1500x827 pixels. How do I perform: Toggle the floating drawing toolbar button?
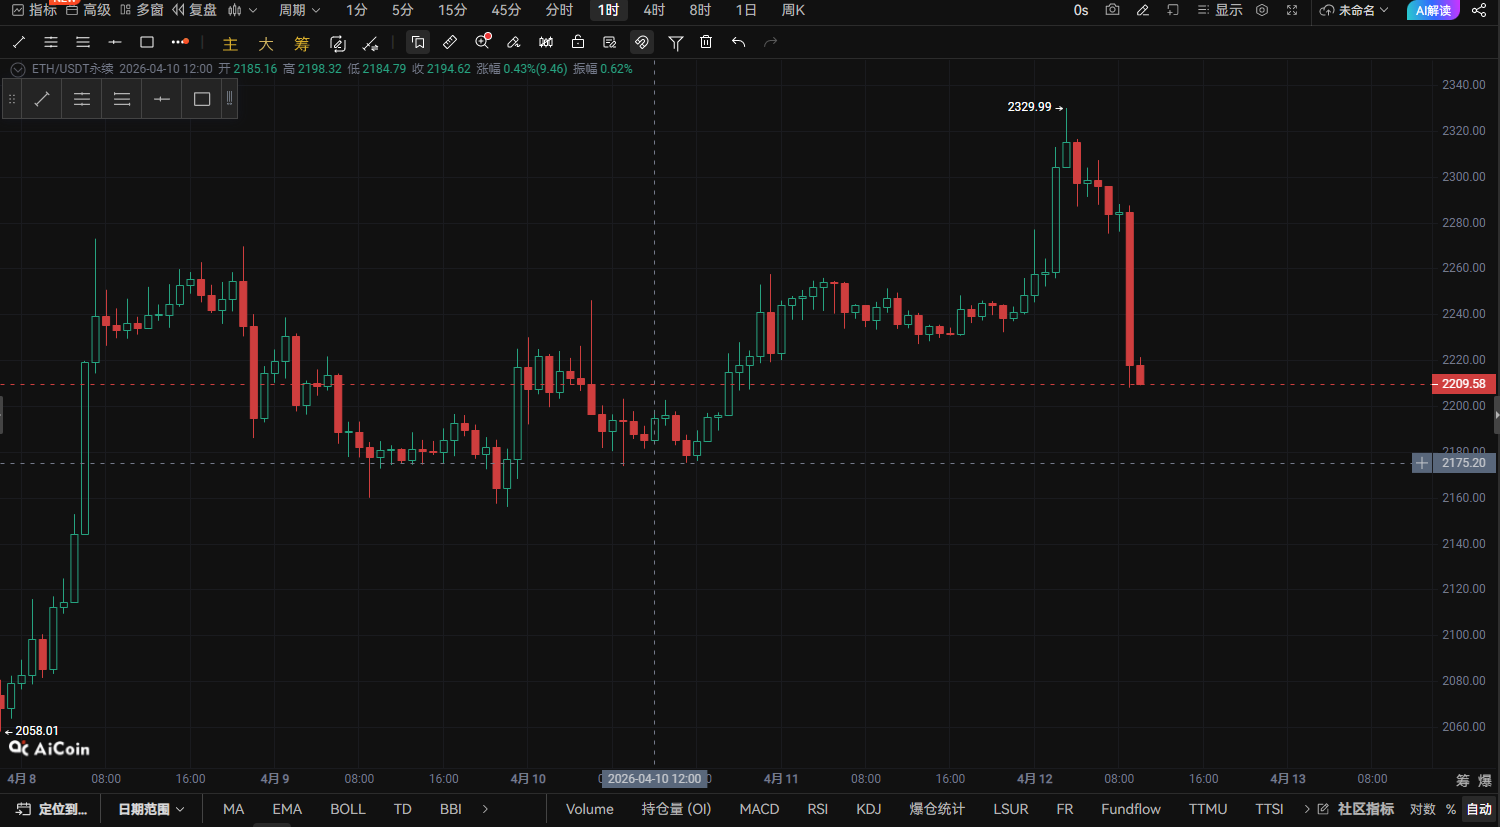418,42
